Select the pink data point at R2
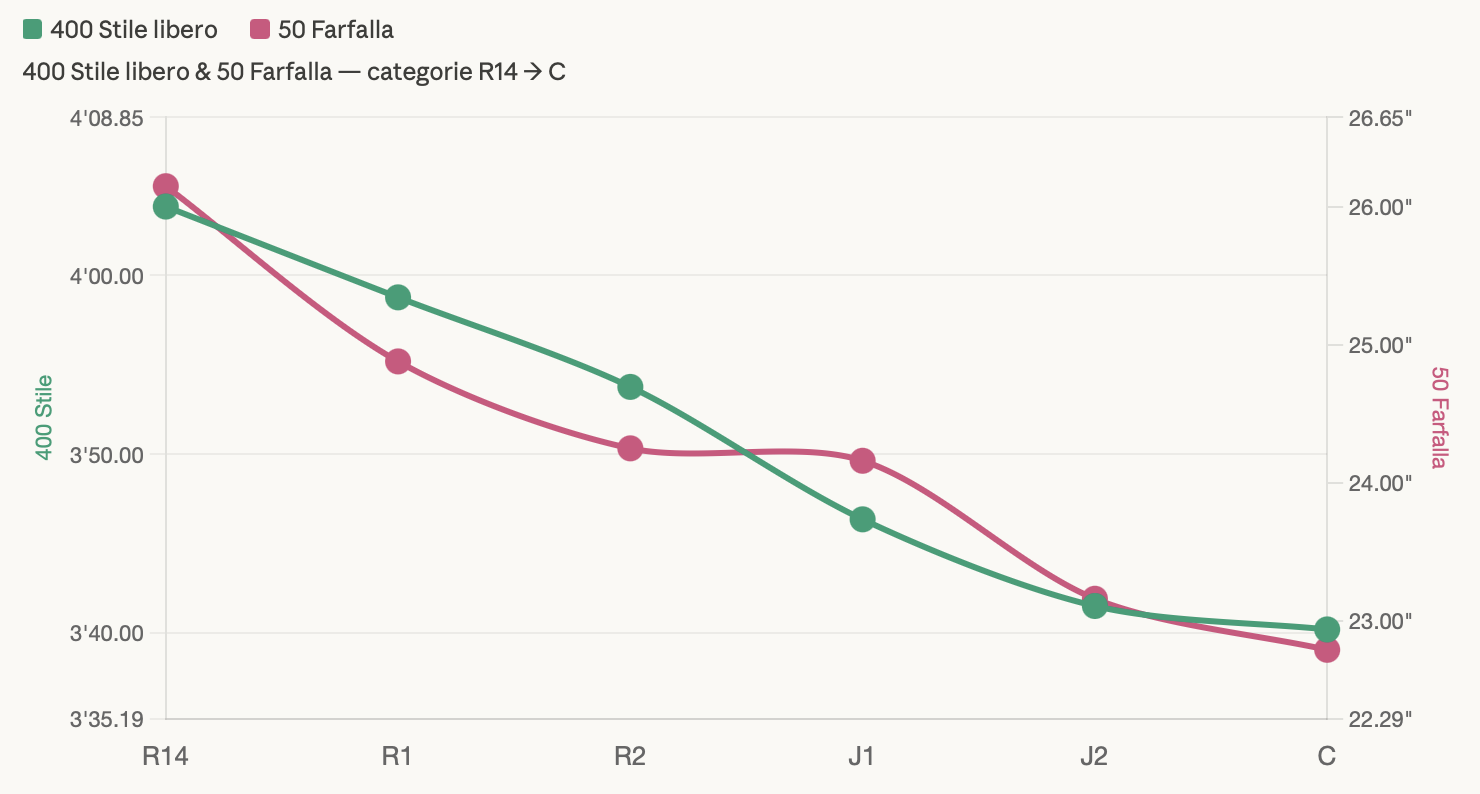 630,448
